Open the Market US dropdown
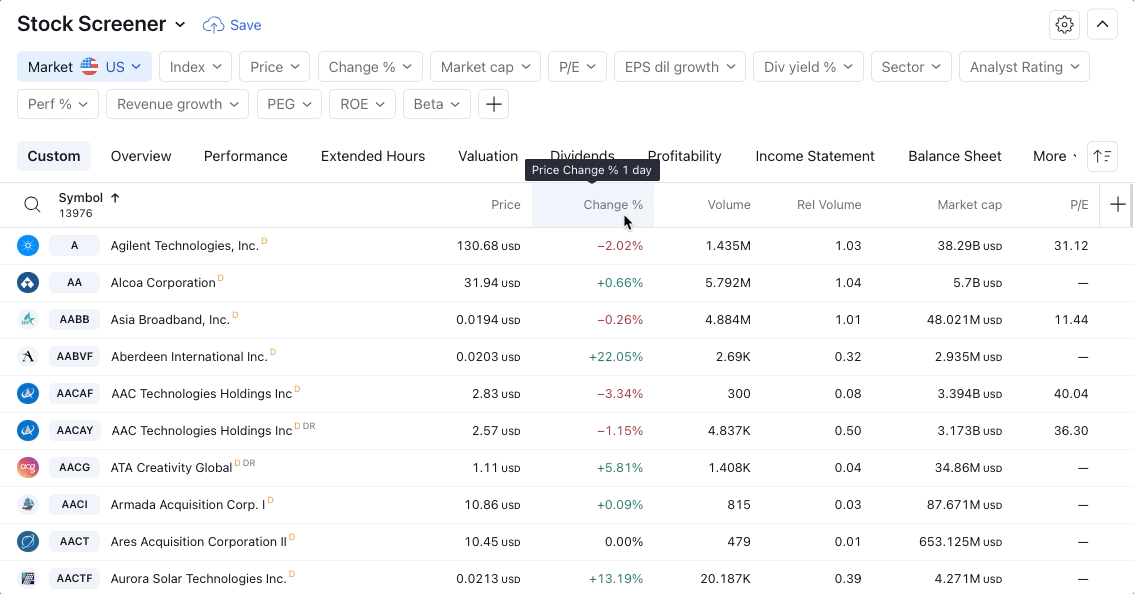Screen dimensions: 1134x594 coord(84,67)
